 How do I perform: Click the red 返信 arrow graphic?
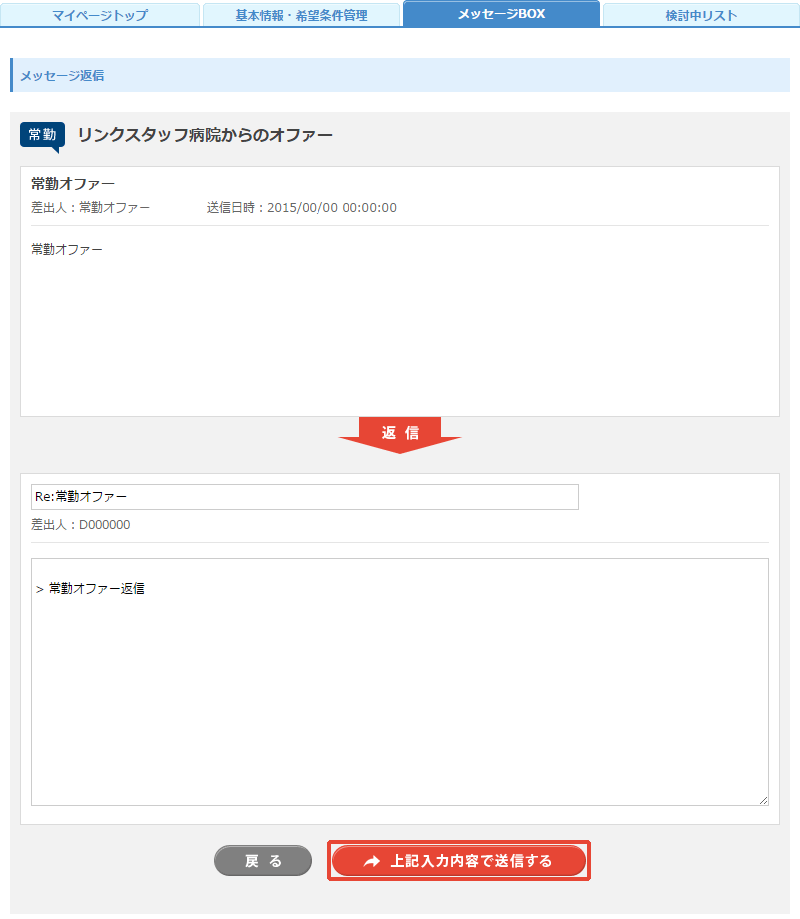[400, 435]
